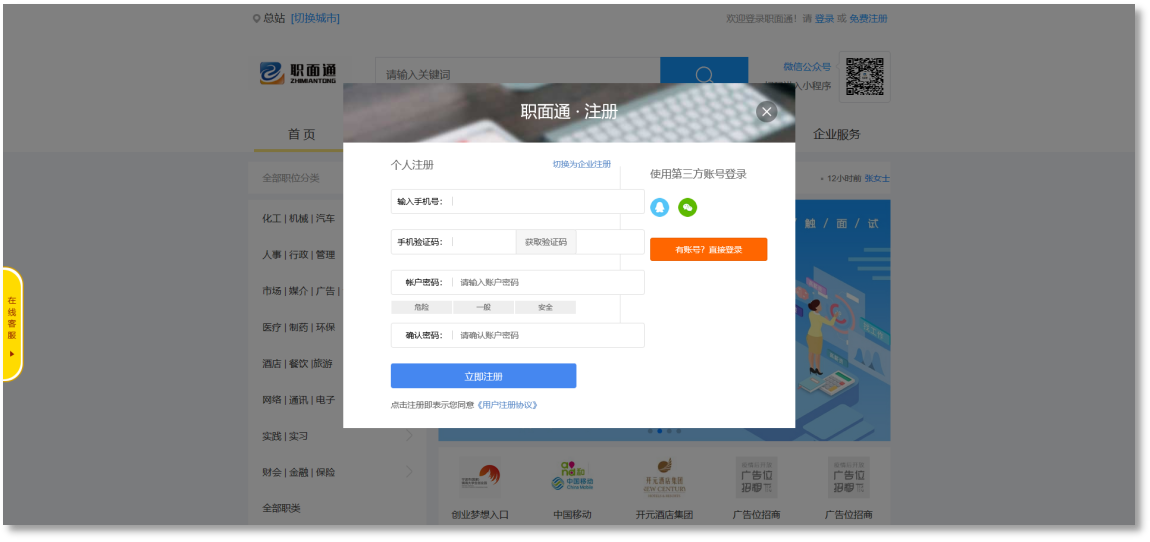Image resolution: width=1150 pixels, height=542 pixels.
Task: Click the QQ login icon
Action: [659, 207]
